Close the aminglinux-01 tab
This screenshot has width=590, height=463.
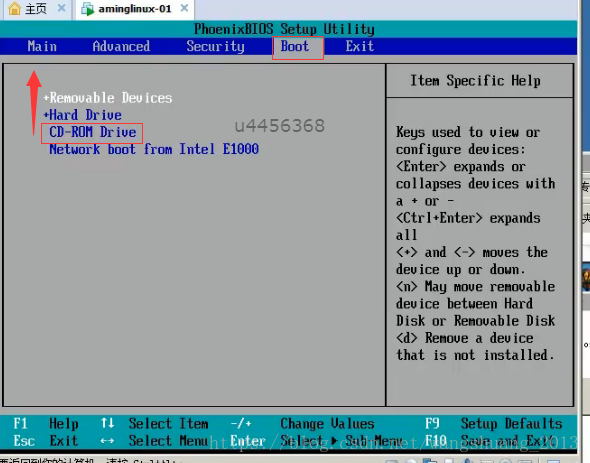click(184, 8)
